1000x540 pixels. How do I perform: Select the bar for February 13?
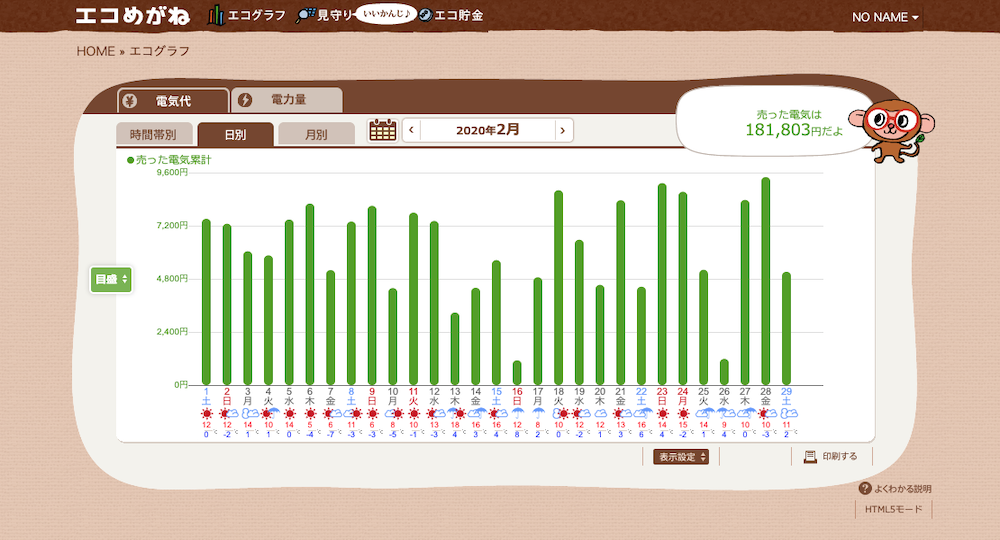point(455,349)
